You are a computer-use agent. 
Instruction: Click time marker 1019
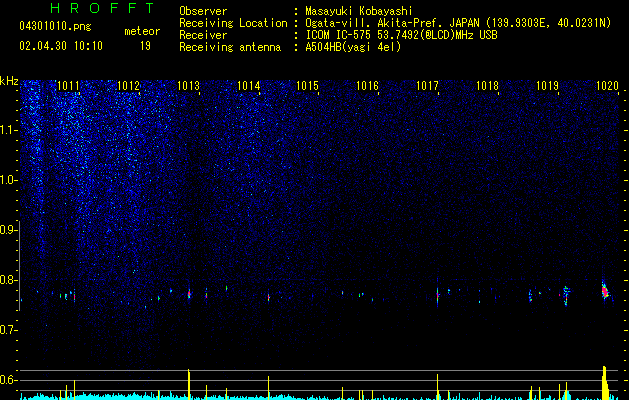point(548,85)
